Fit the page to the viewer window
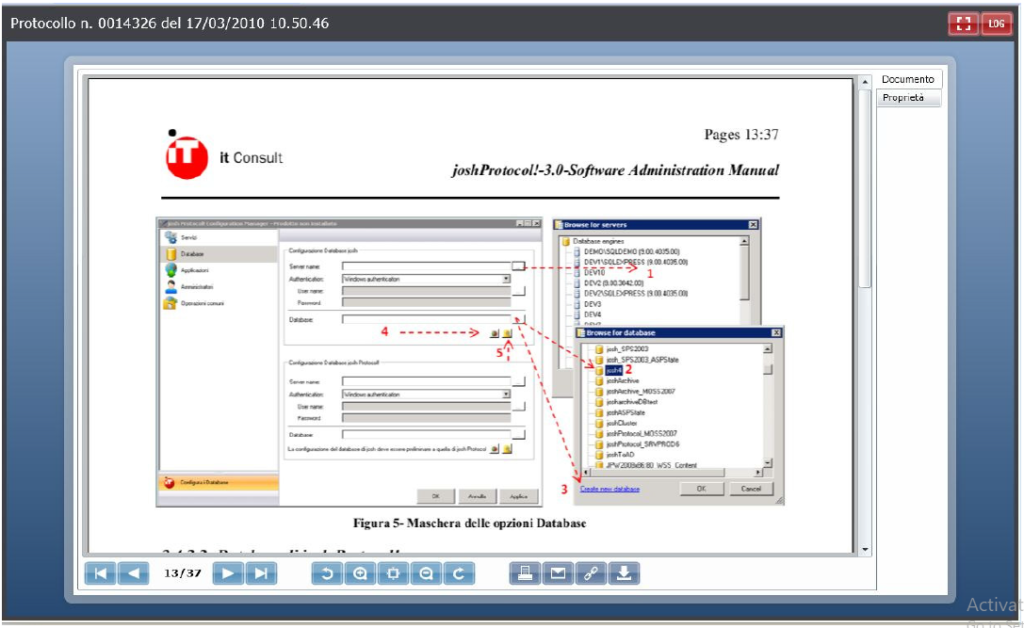This screenshot has width=1024, height=628. (393, 574)
